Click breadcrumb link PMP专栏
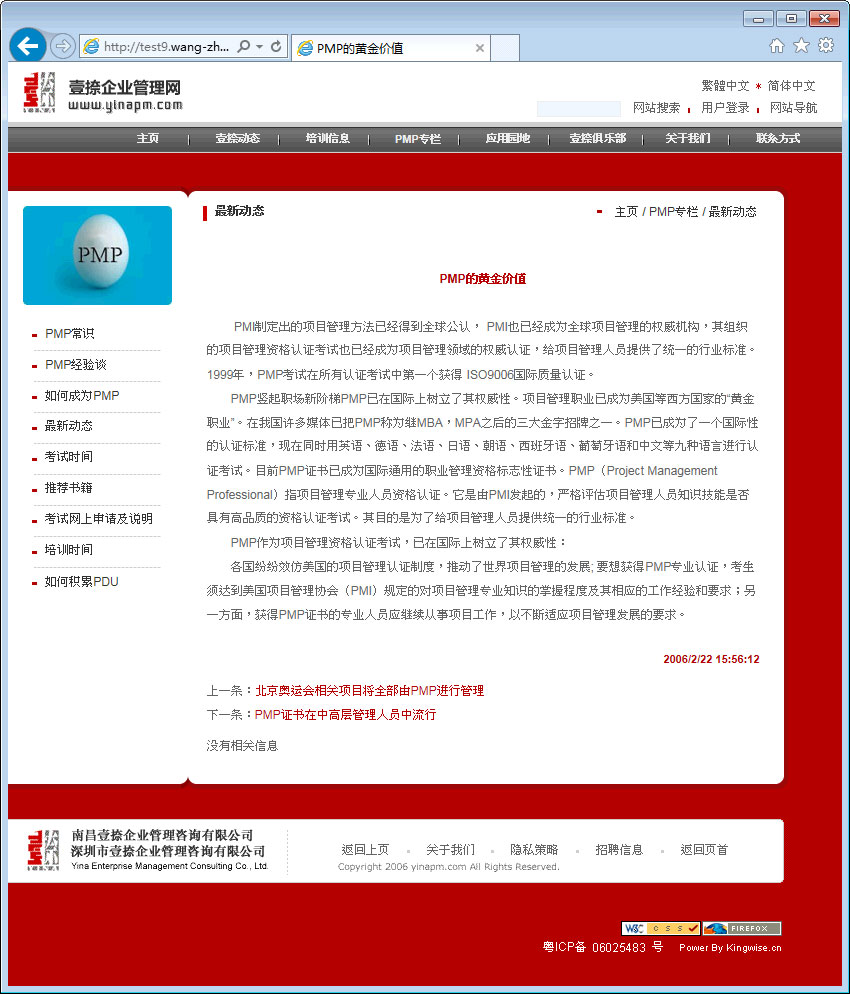 pos(673,212)
